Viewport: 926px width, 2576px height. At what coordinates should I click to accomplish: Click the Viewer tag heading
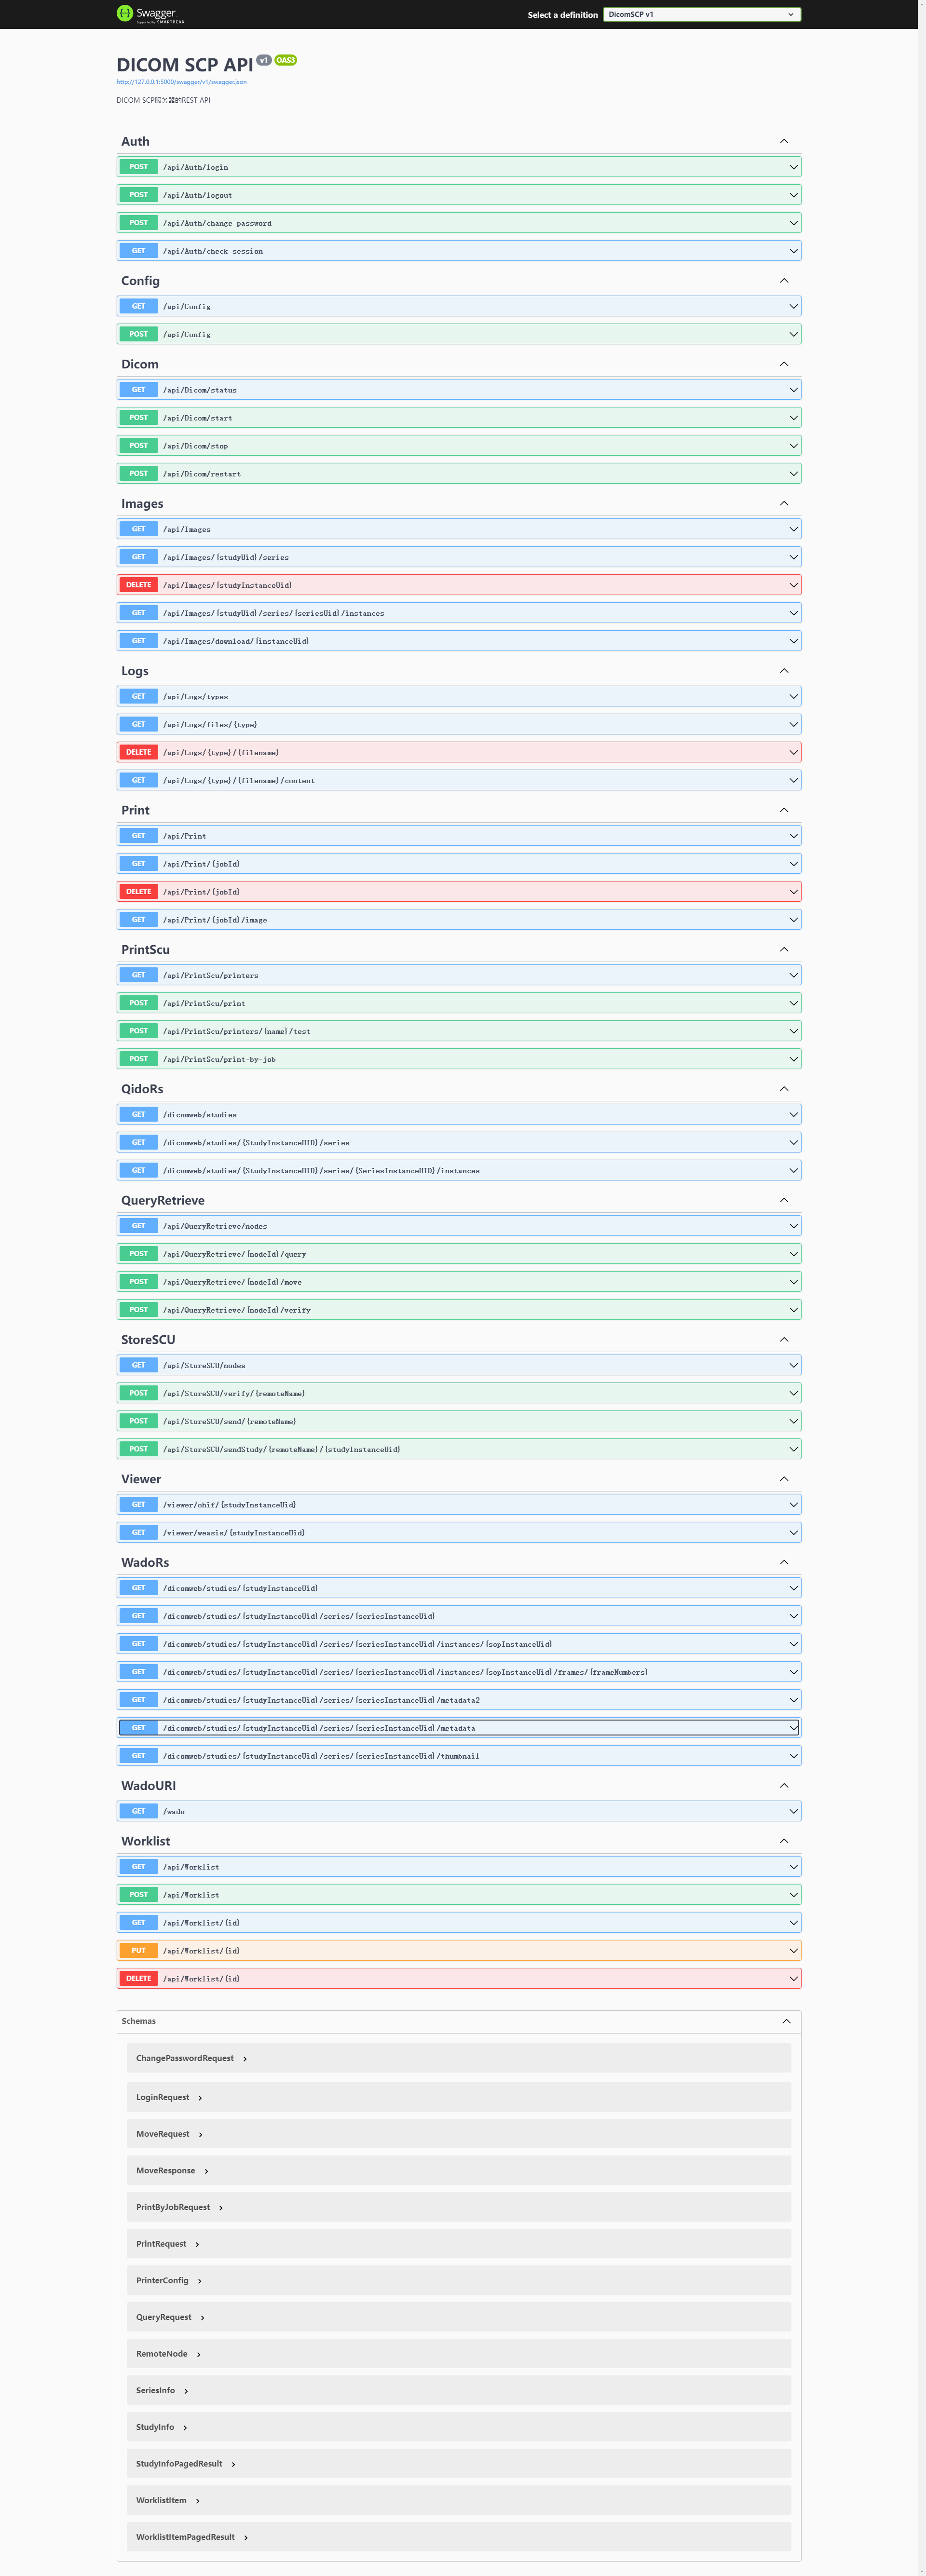point(141,1479)
